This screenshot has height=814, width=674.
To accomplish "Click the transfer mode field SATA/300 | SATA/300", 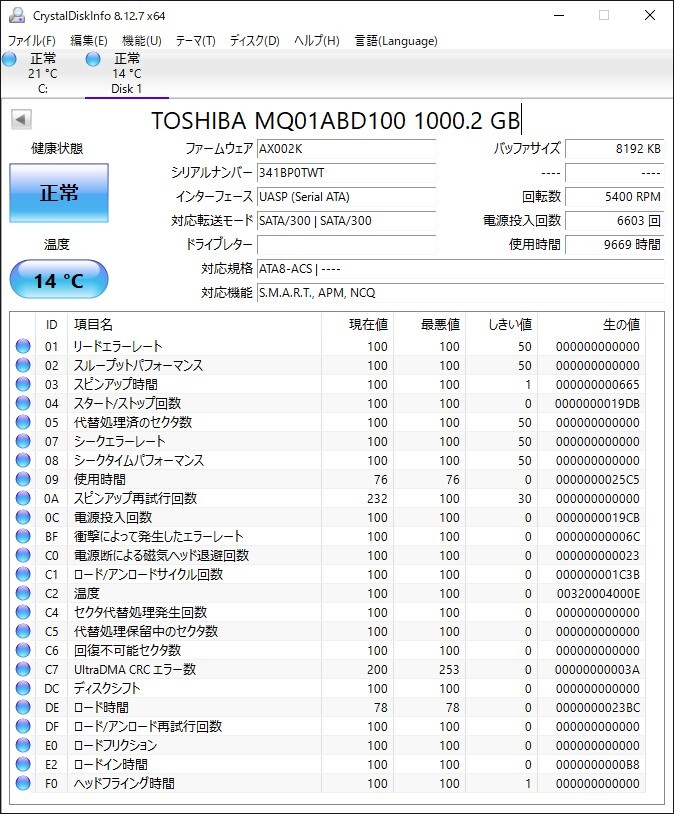I will point(346,221).
